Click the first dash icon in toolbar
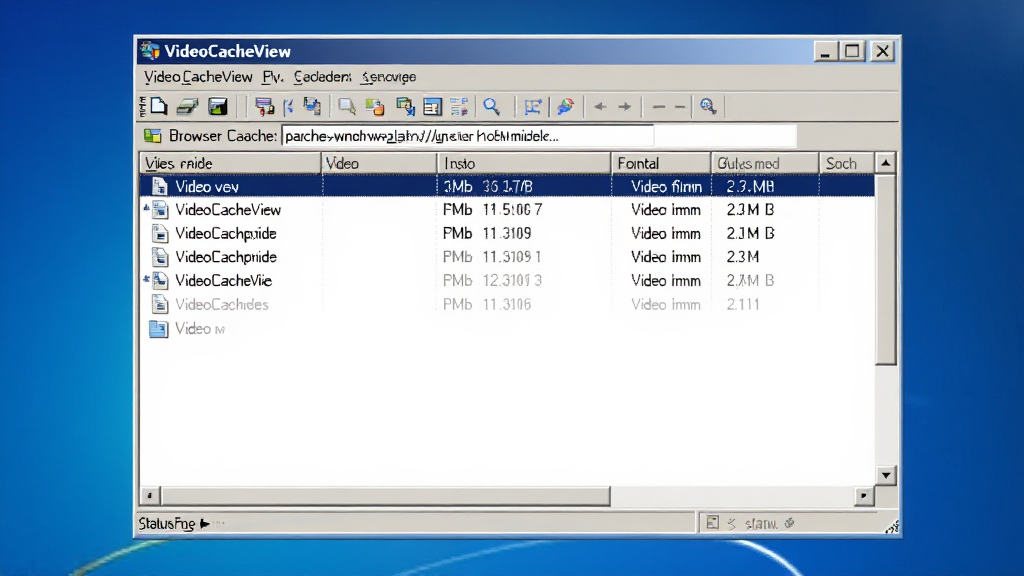The height and width of the screenshot is (576, 1024). pyautogui.click(x=658, y=107)
